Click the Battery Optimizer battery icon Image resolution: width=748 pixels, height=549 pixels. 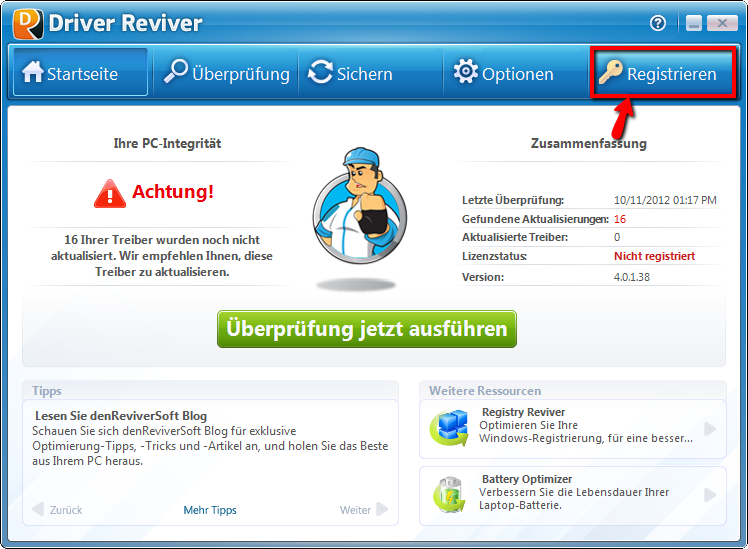(x=449, y=495)
